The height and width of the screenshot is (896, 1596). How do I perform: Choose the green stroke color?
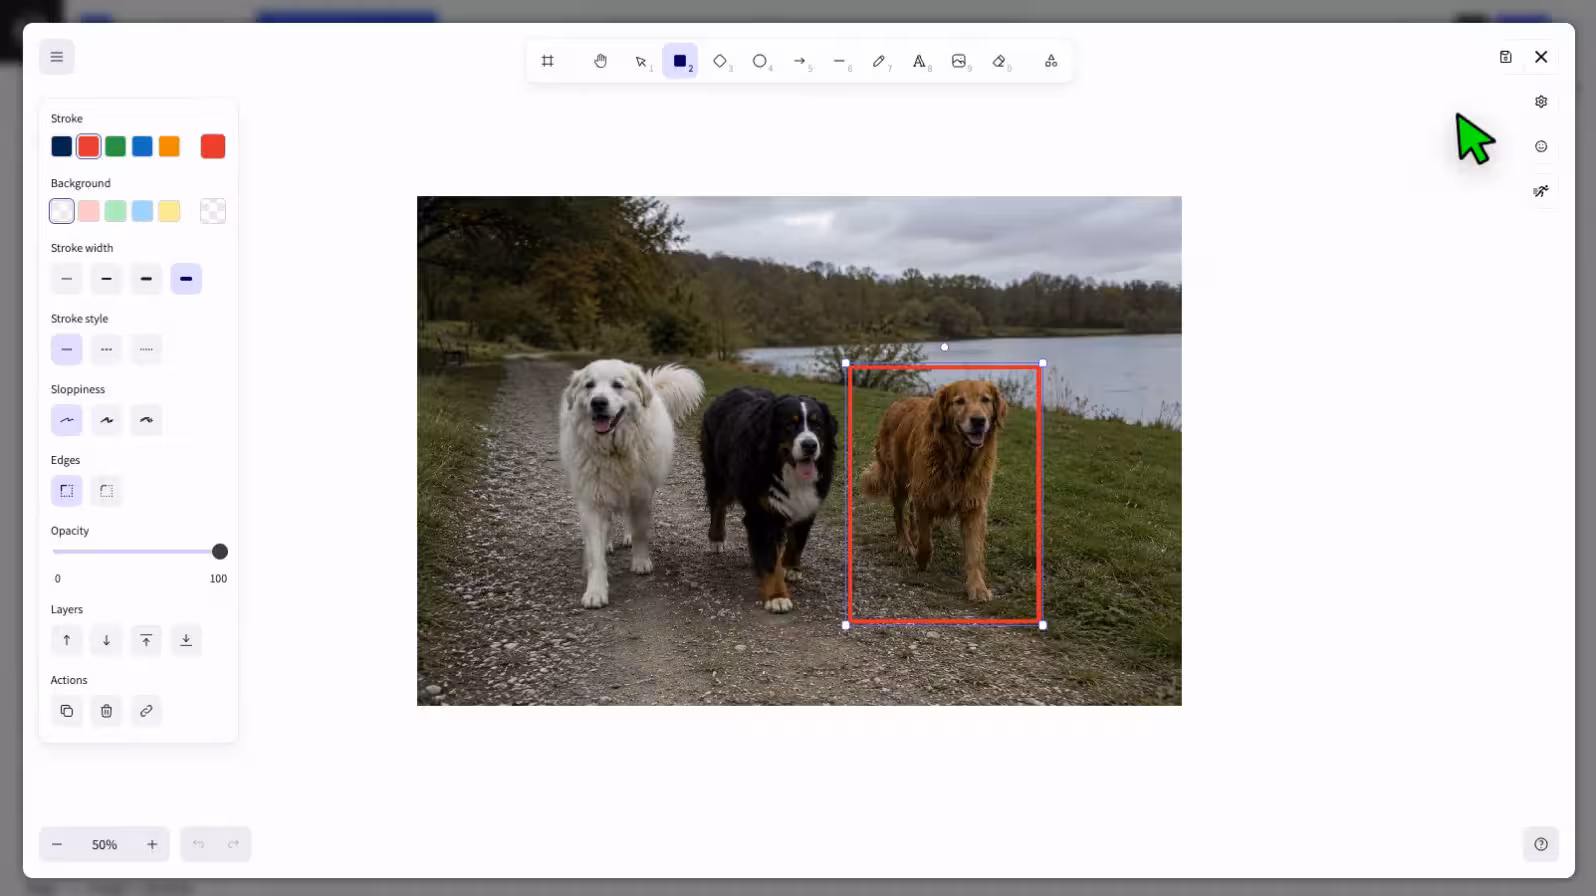[x=116, y=147]
